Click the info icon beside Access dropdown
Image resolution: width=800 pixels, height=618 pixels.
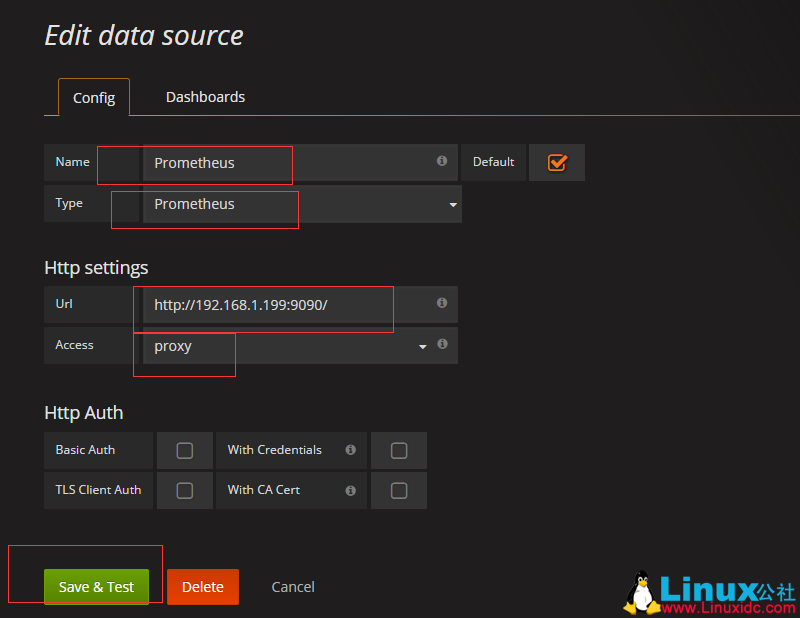pos(442,345)
